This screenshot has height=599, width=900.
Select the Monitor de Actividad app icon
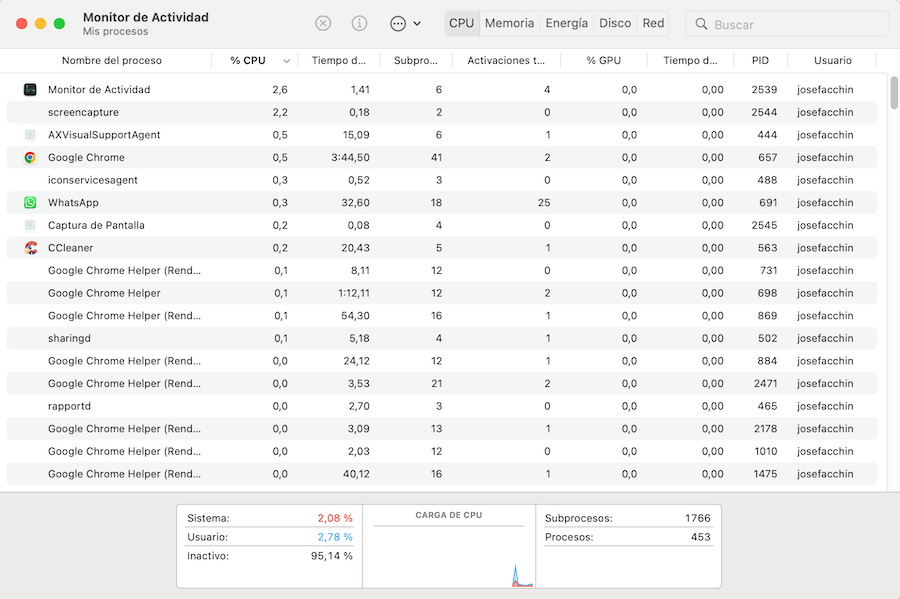(30, 90)
